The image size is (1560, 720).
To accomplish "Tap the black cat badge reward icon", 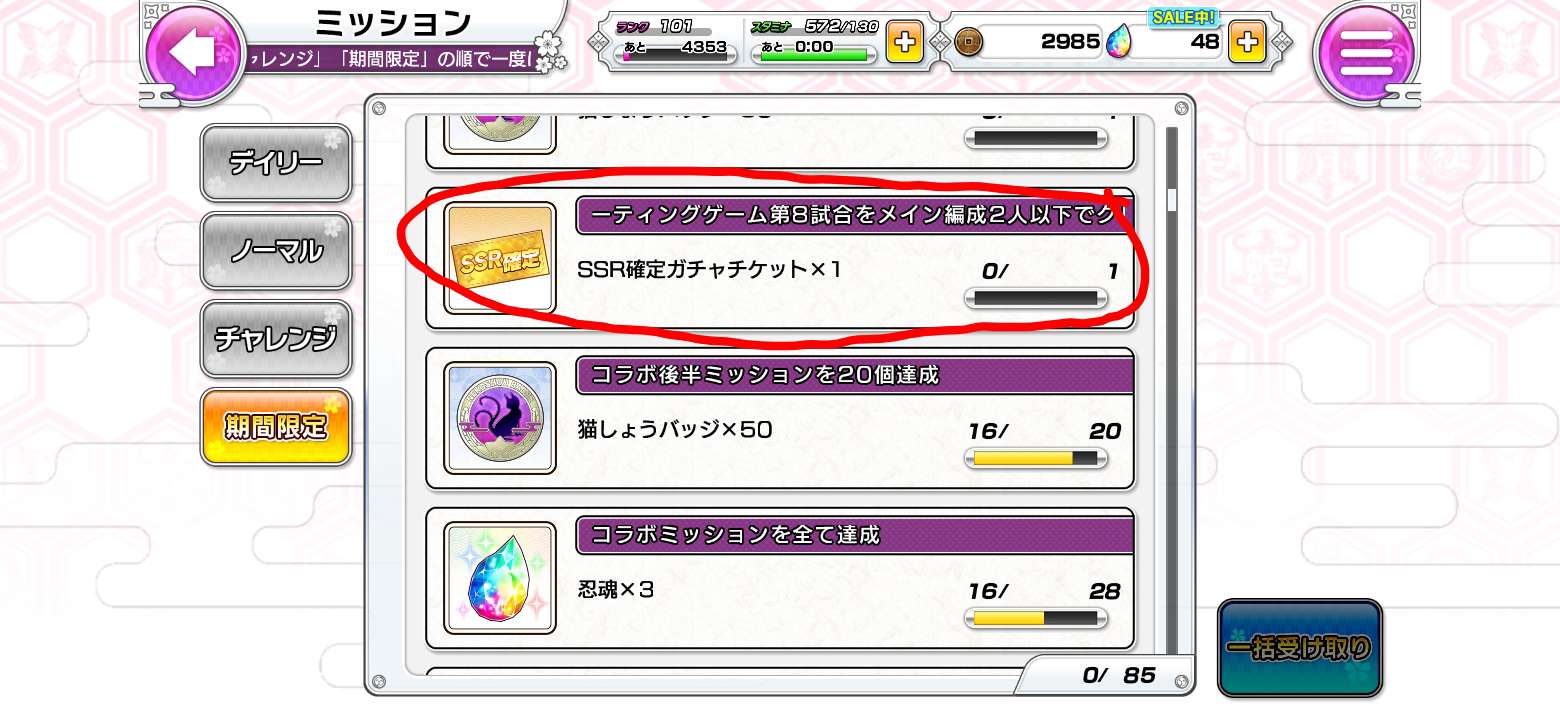I will 500,418.
